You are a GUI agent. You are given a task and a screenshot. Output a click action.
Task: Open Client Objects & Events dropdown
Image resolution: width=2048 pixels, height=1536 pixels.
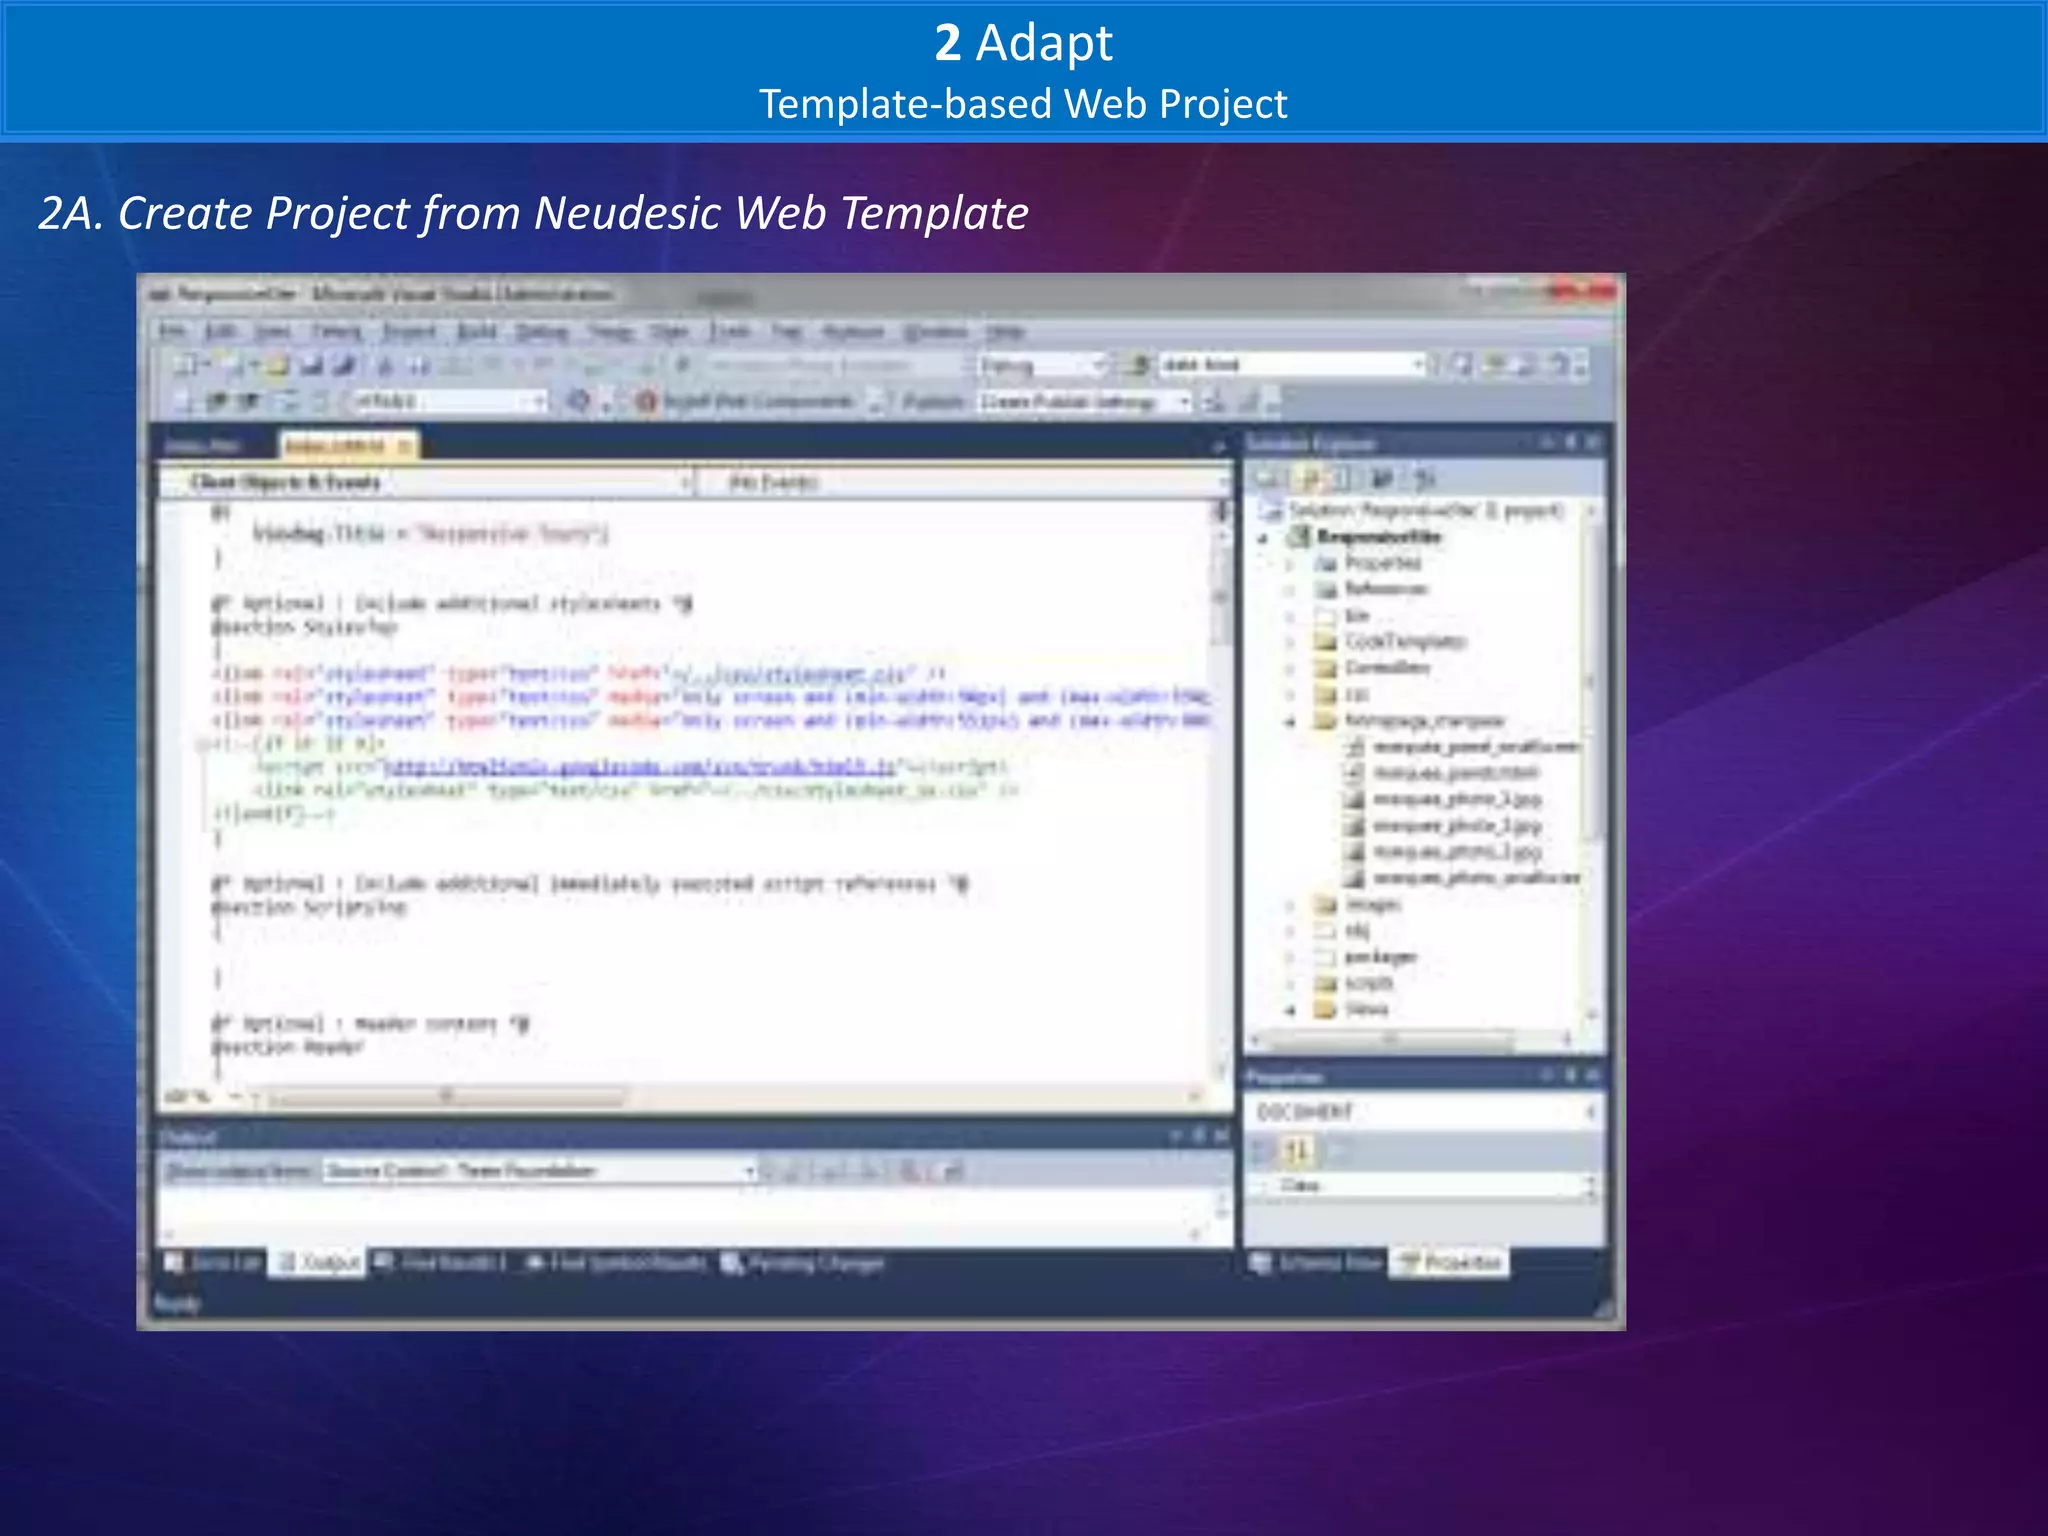coord(427,482)
